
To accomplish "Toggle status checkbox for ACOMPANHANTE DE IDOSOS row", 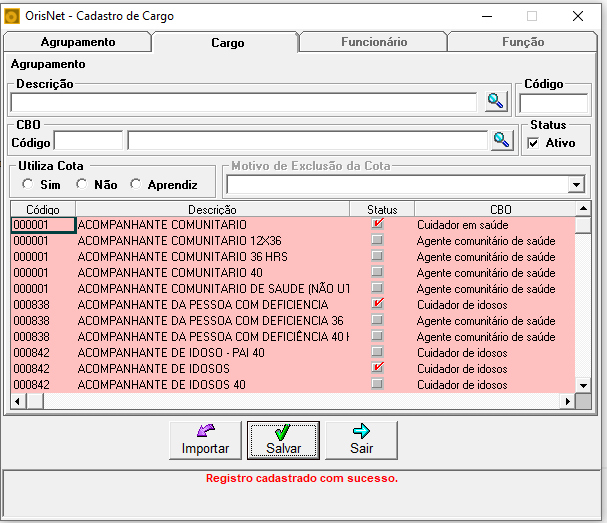I will [377, 367].
